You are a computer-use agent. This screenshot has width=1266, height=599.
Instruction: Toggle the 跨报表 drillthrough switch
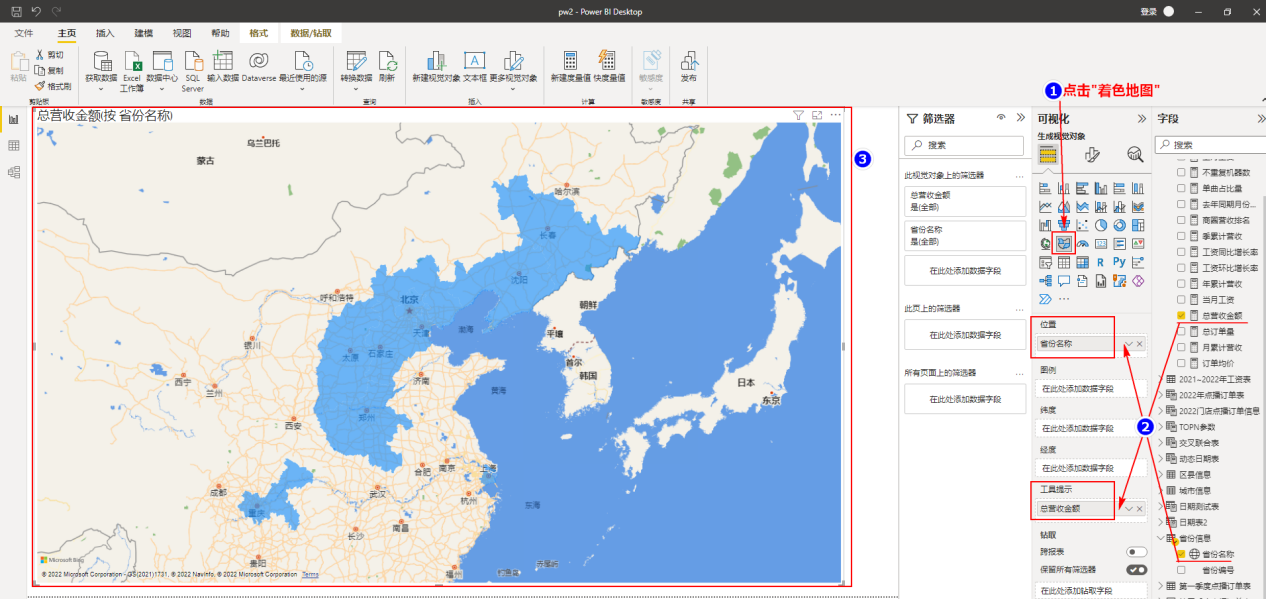[1136, 552]
